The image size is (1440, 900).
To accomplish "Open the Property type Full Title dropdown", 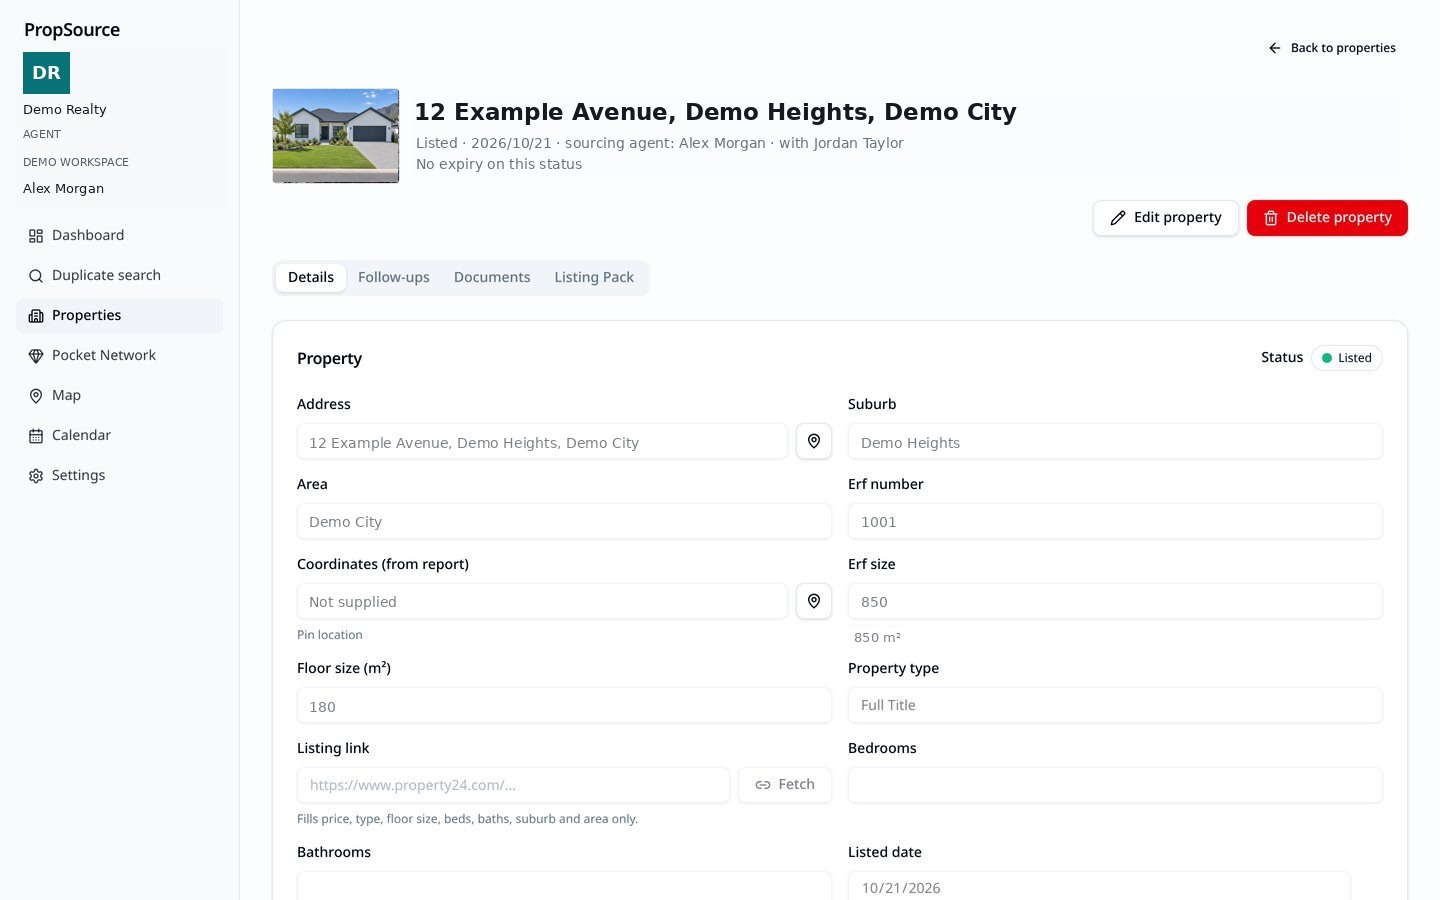I will (1115, 705).
